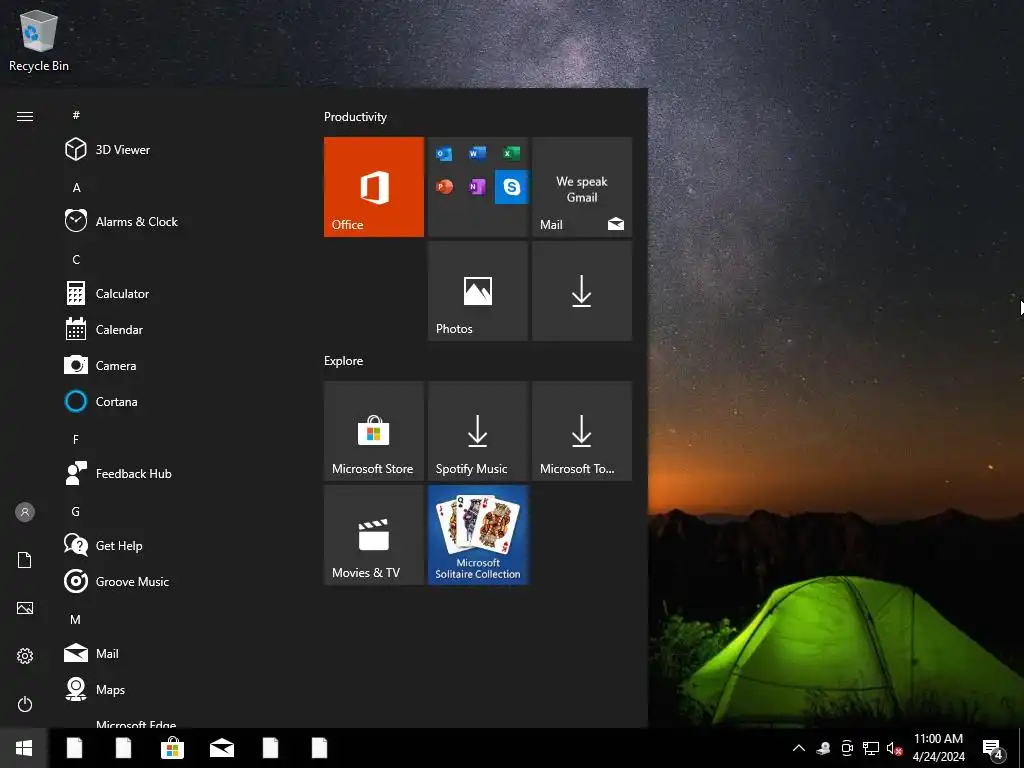Open the Movies & TV tile
The width and height of the screenshot is (1024, 768).
[x=374, y=535]
